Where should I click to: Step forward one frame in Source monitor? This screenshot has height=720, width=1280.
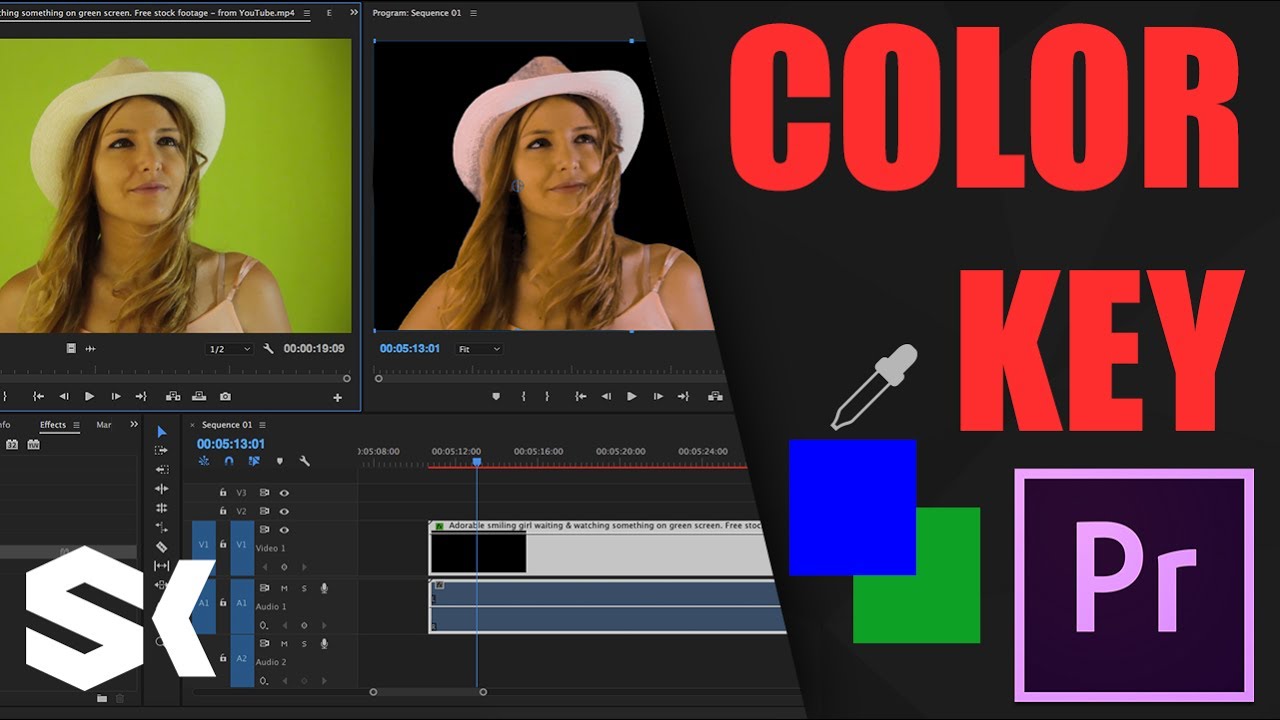[115, 397]
